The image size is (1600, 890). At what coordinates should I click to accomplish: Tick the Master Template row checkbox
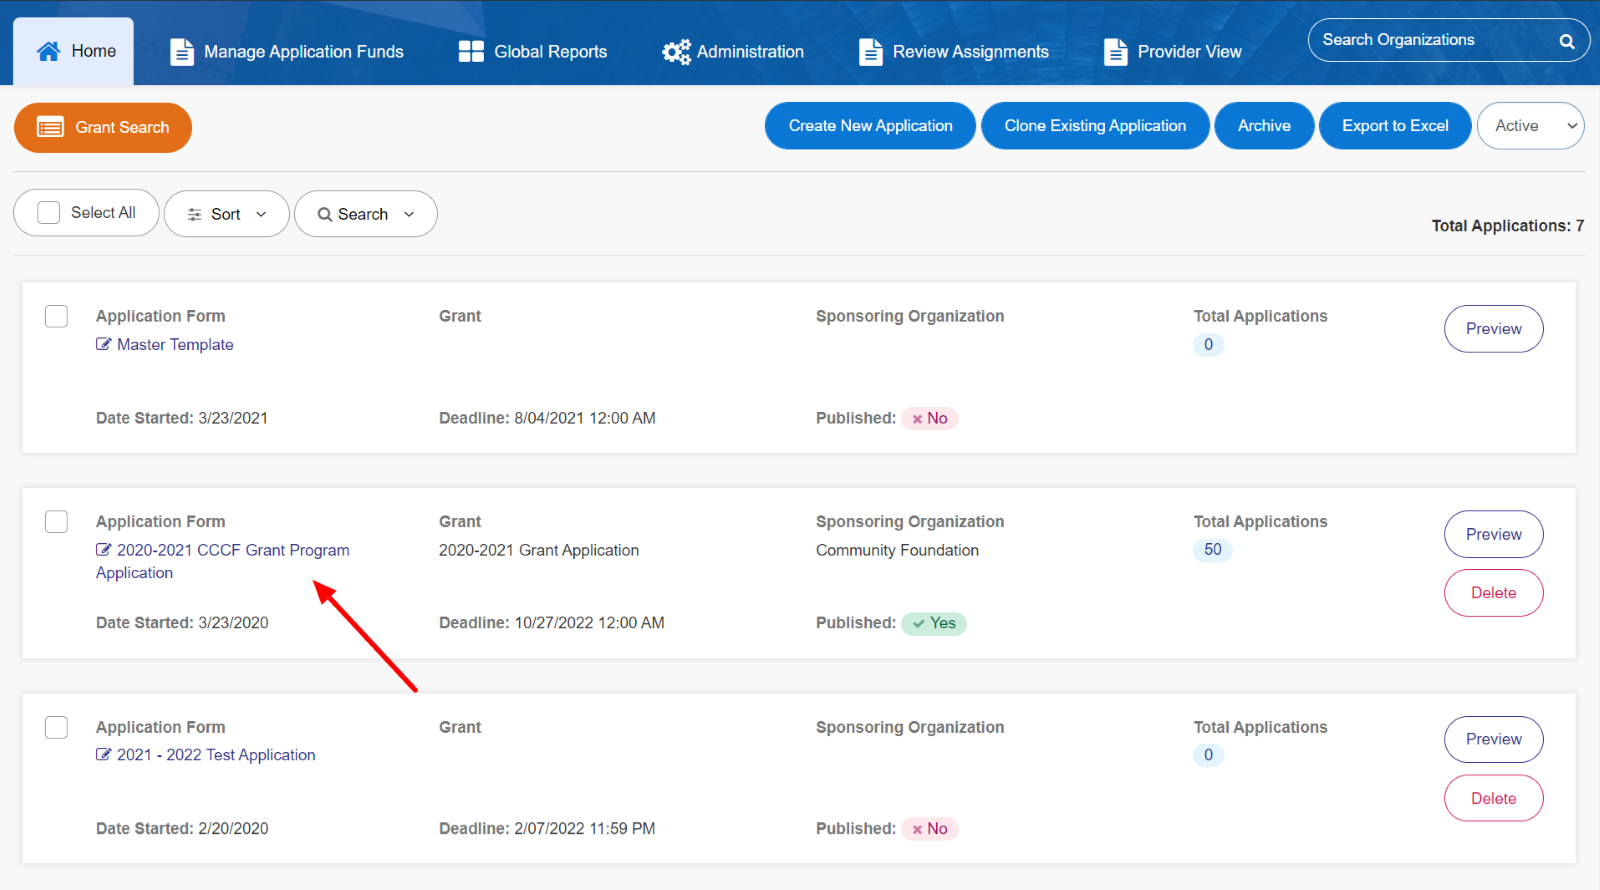click(x=57, y=316)
